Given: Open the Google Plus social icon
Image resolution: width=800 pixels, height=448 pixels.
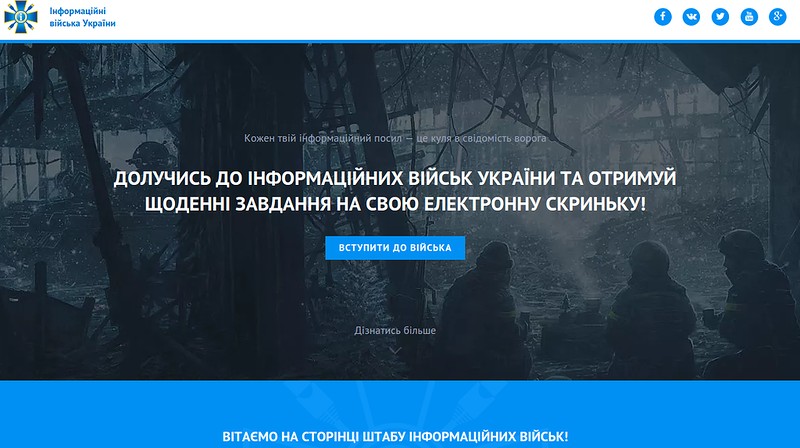Looking at the screenshot, I should (778, 17).
